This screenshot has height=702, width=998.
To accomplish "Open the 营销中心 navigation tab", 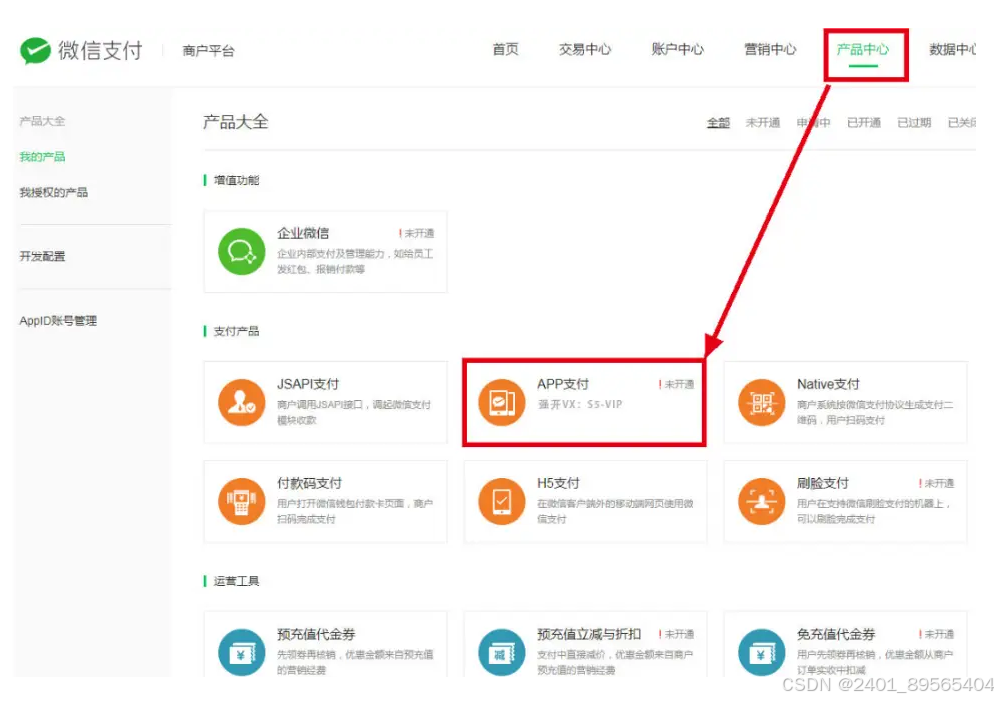I will (x=770, y=50).
